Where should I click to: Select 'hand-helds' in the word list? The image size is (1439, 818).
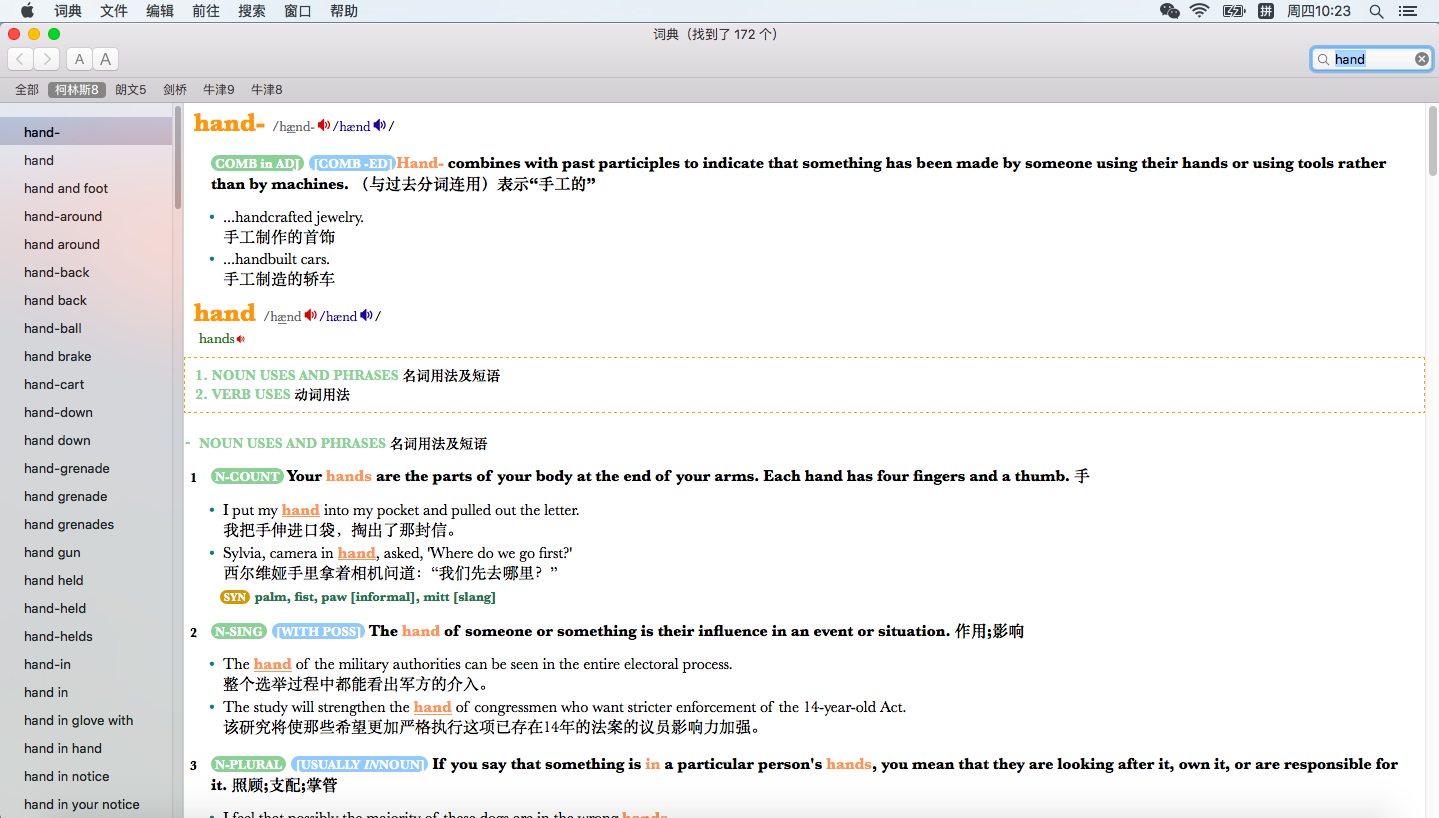point(58,636)
